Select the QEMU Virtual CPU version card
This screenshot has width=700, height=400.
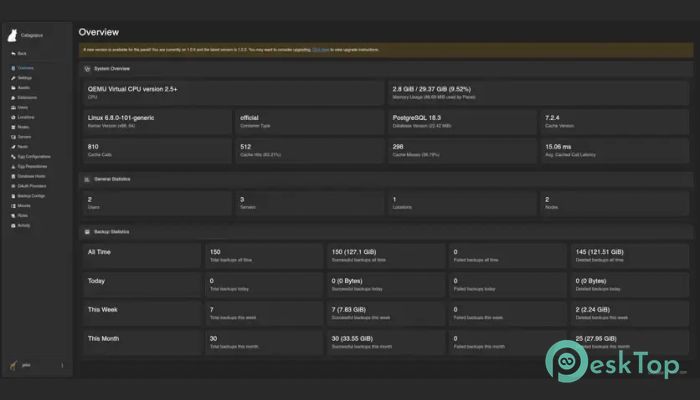pyautogui.click(x=233, y=93)
